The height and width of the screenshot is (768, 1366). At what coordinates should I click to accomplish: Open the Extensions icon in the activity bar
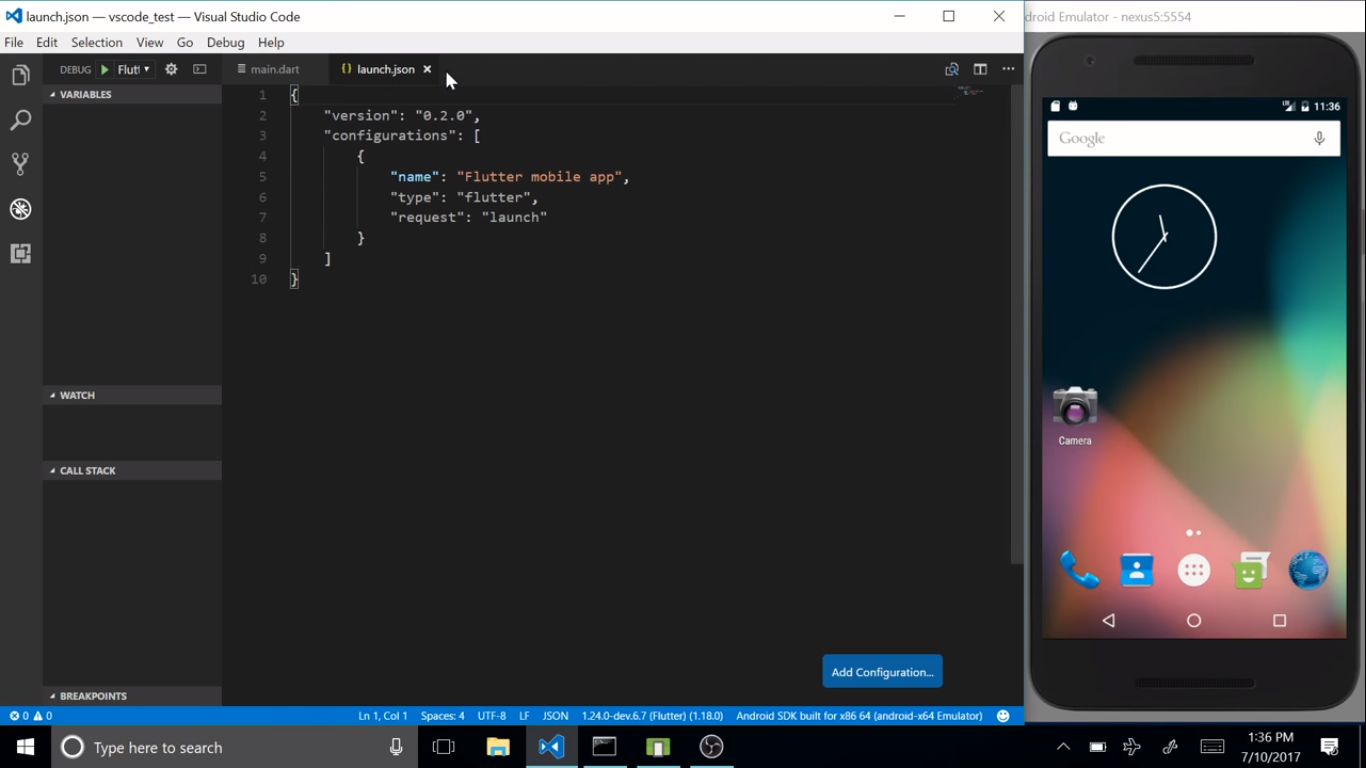tap(20, 253)
